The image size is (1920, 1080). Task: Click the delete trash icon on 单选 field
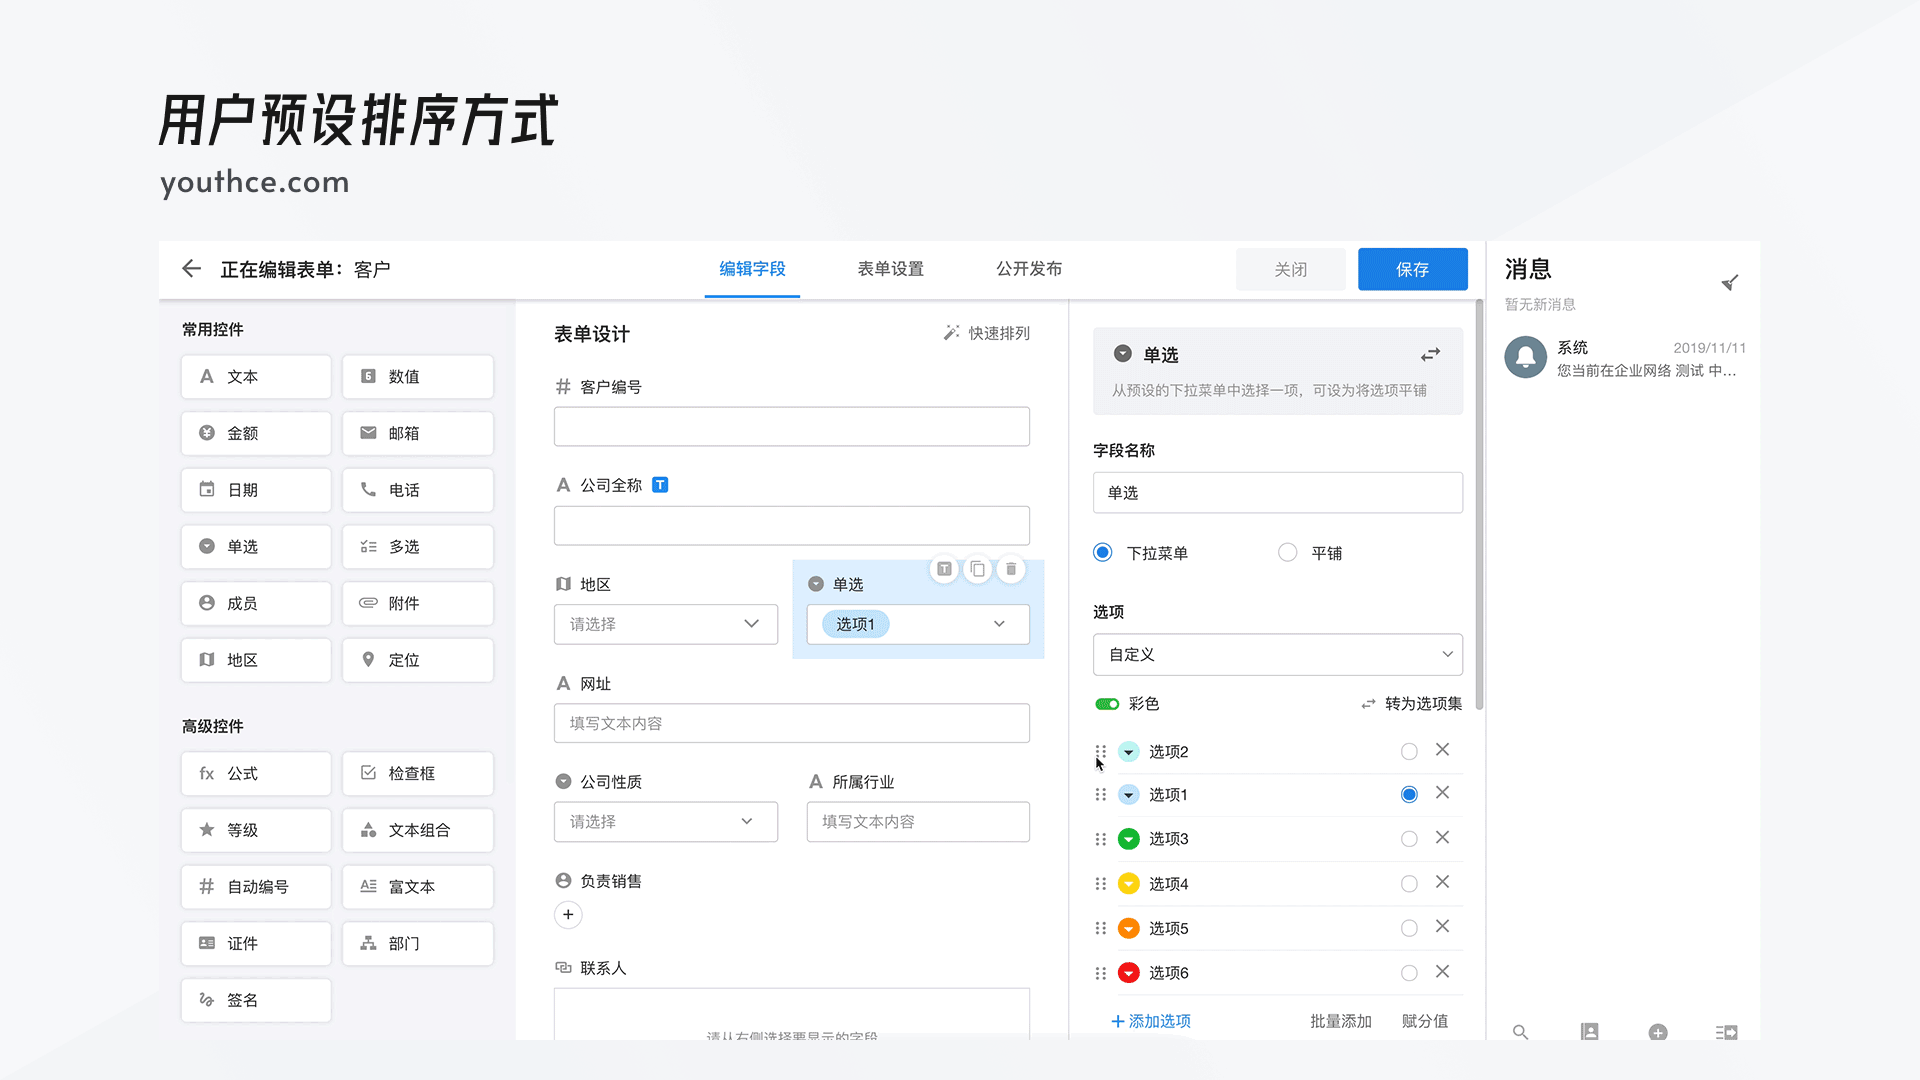pyautogui.click(x=1011, y=569)
